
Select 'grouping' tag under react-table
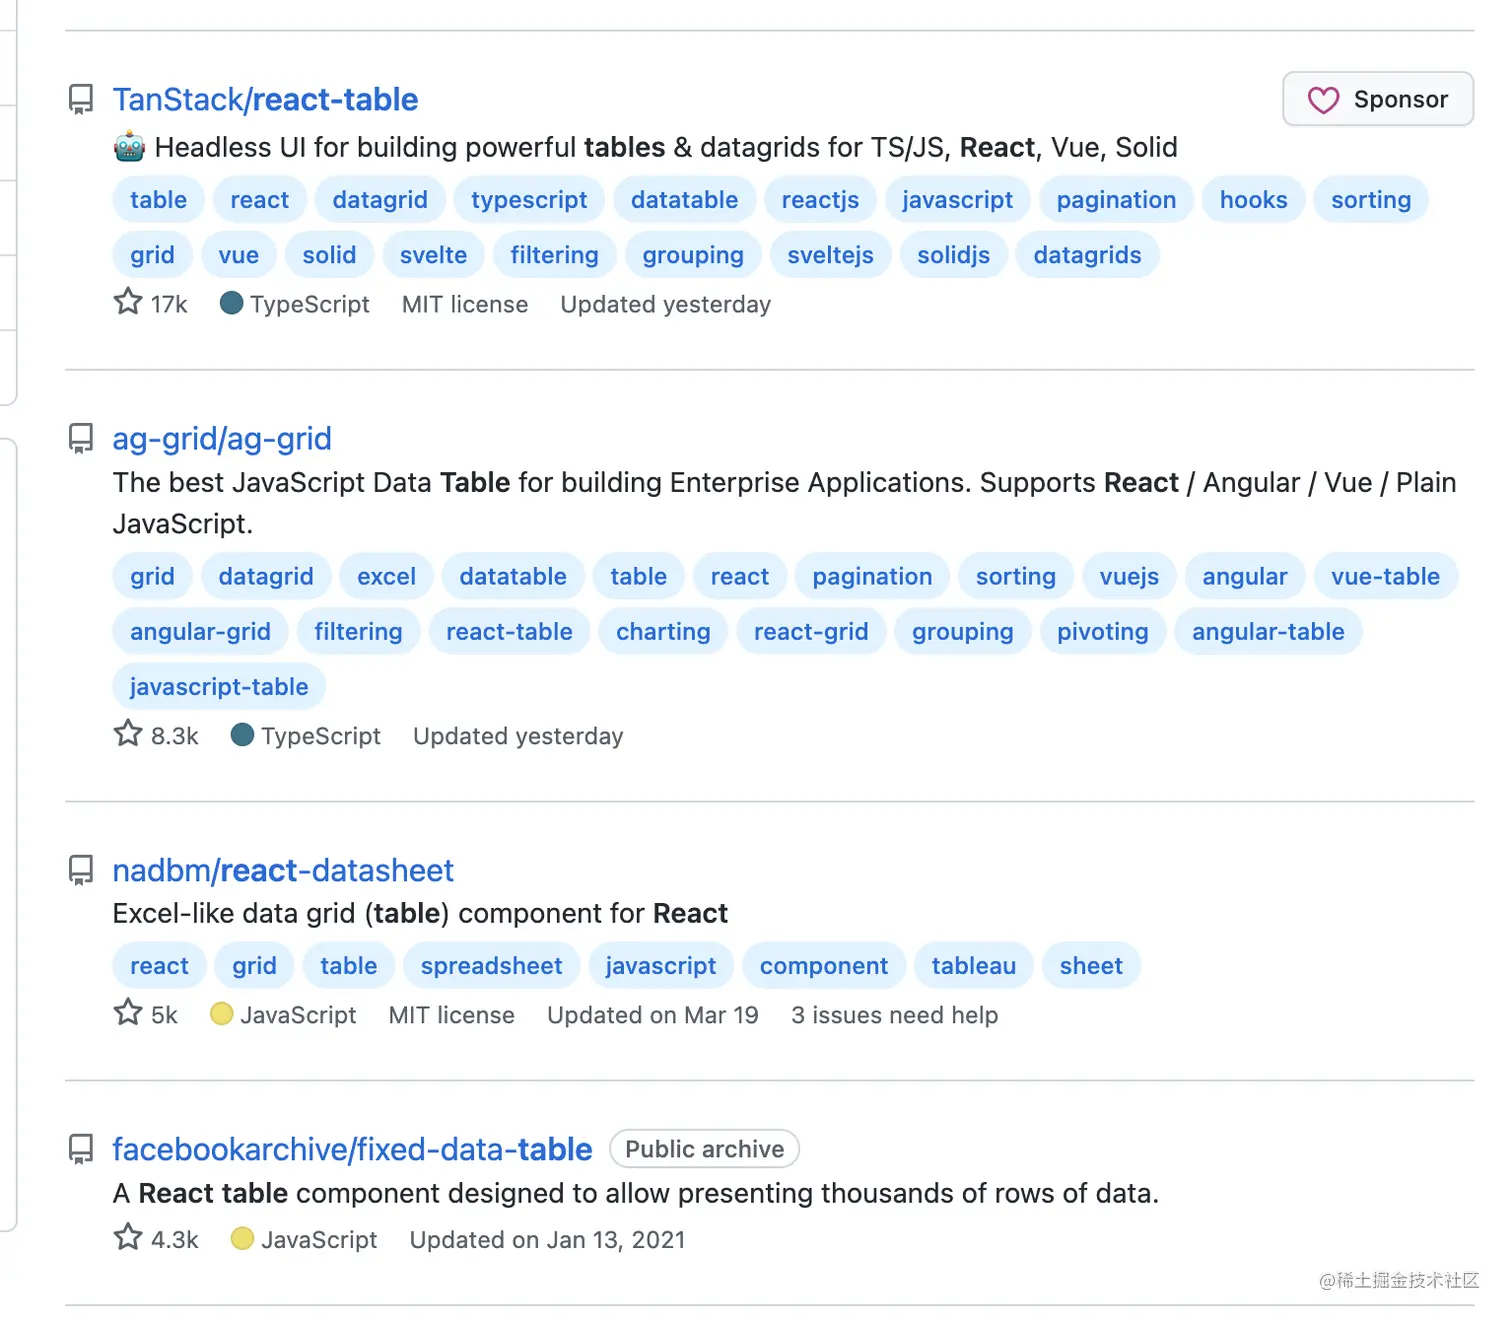tap(693, 255)
